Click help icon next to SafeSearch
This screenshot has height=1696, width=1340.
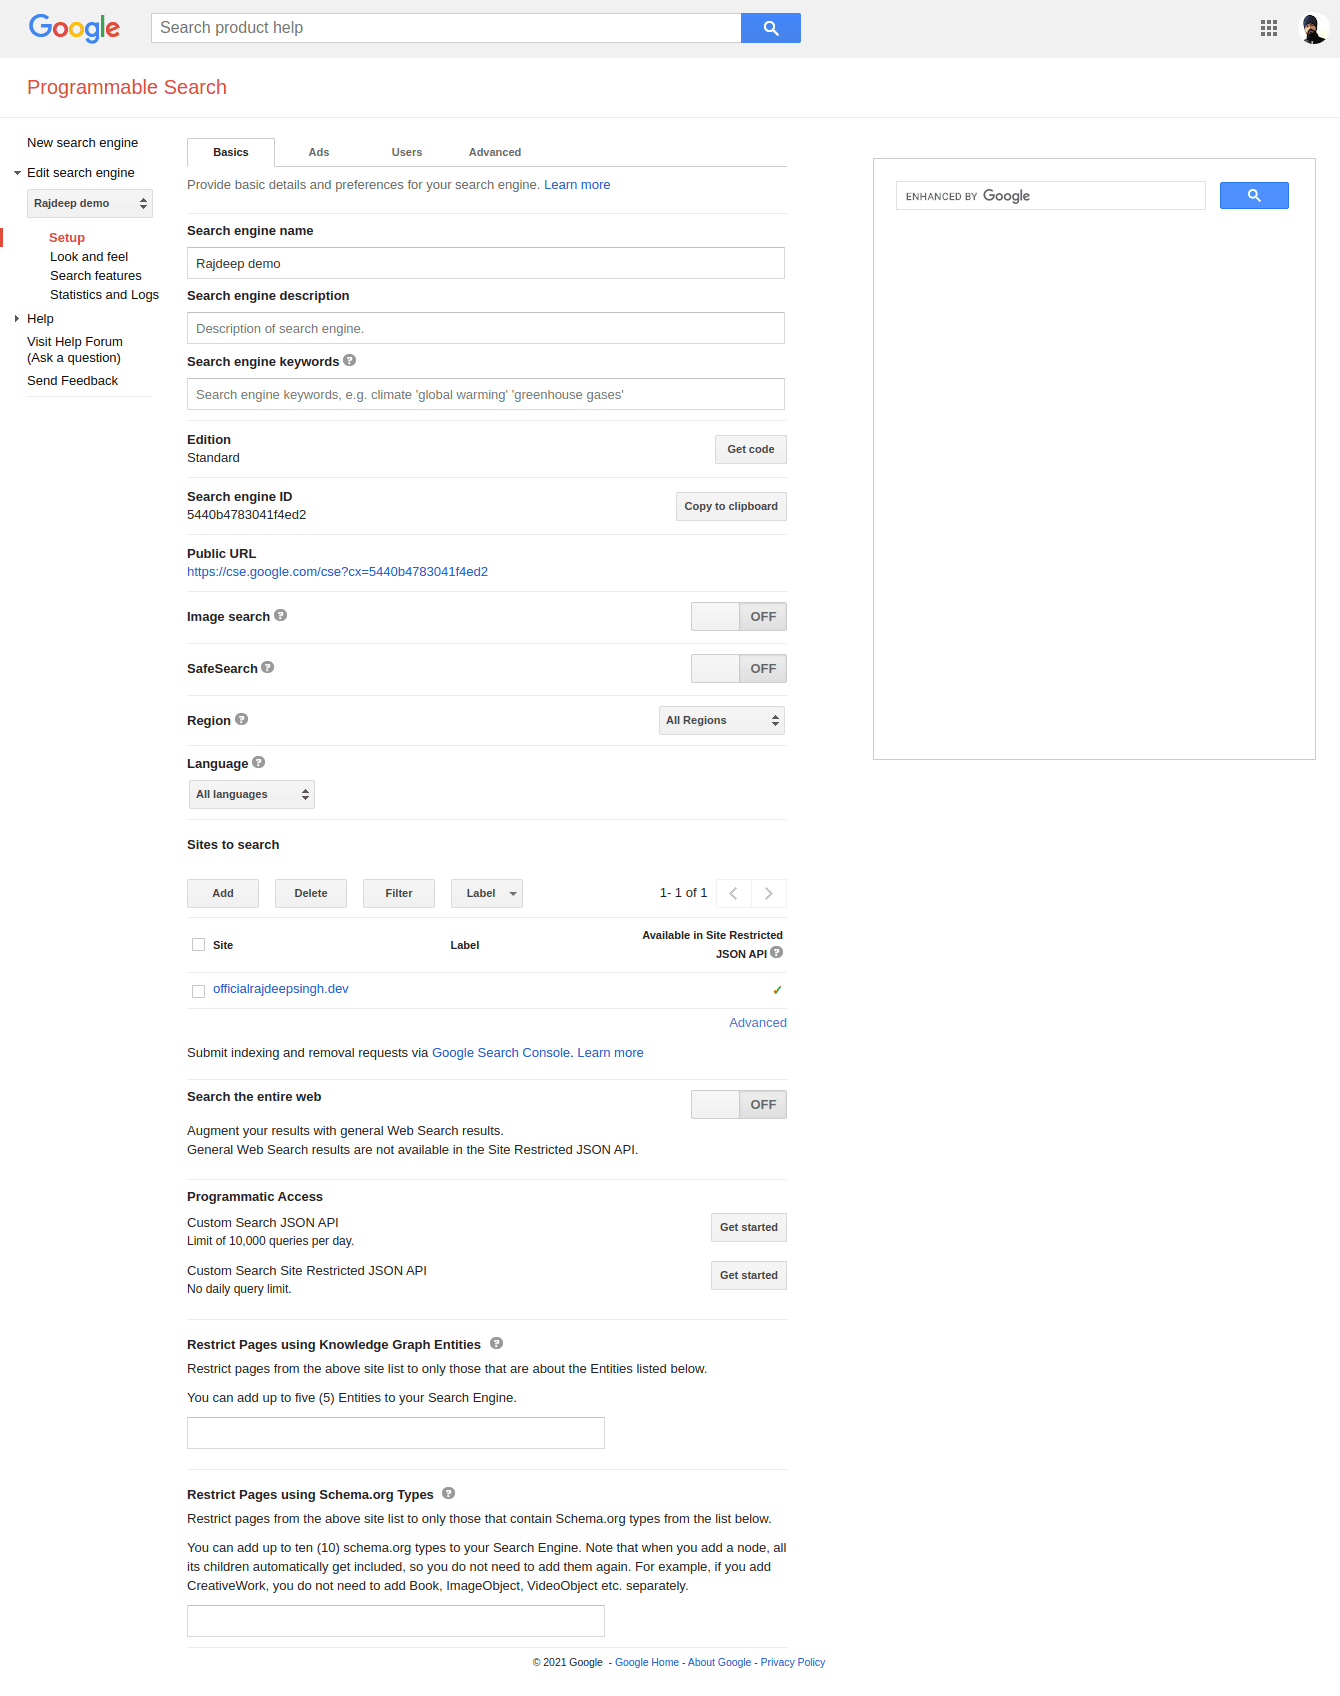pyautogui.click(x=267, y=668)
